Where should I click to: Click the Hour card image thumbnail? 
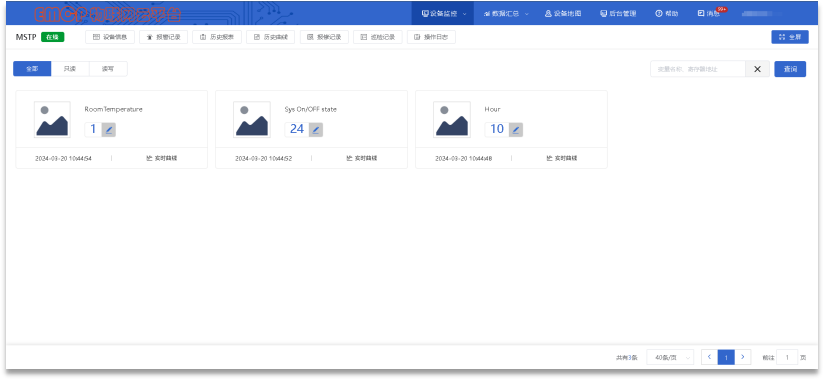pyautogui.click(x=451, y=119)
